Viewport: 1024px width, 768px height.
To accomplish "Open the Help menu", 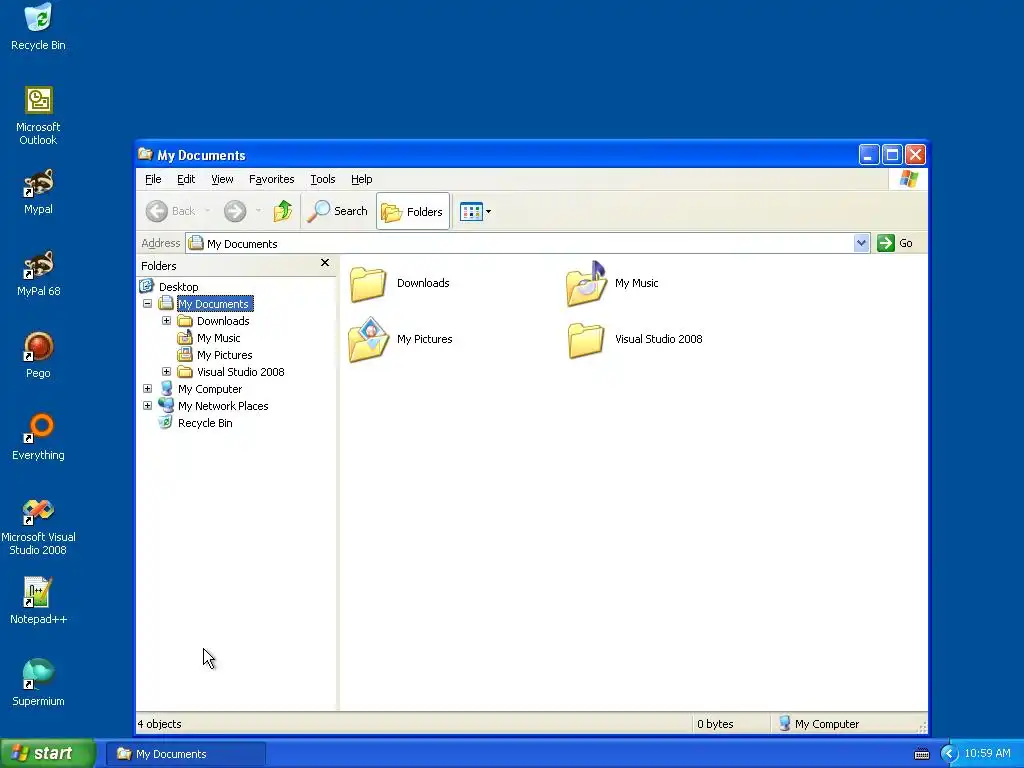I will click(x=361, y=179).
